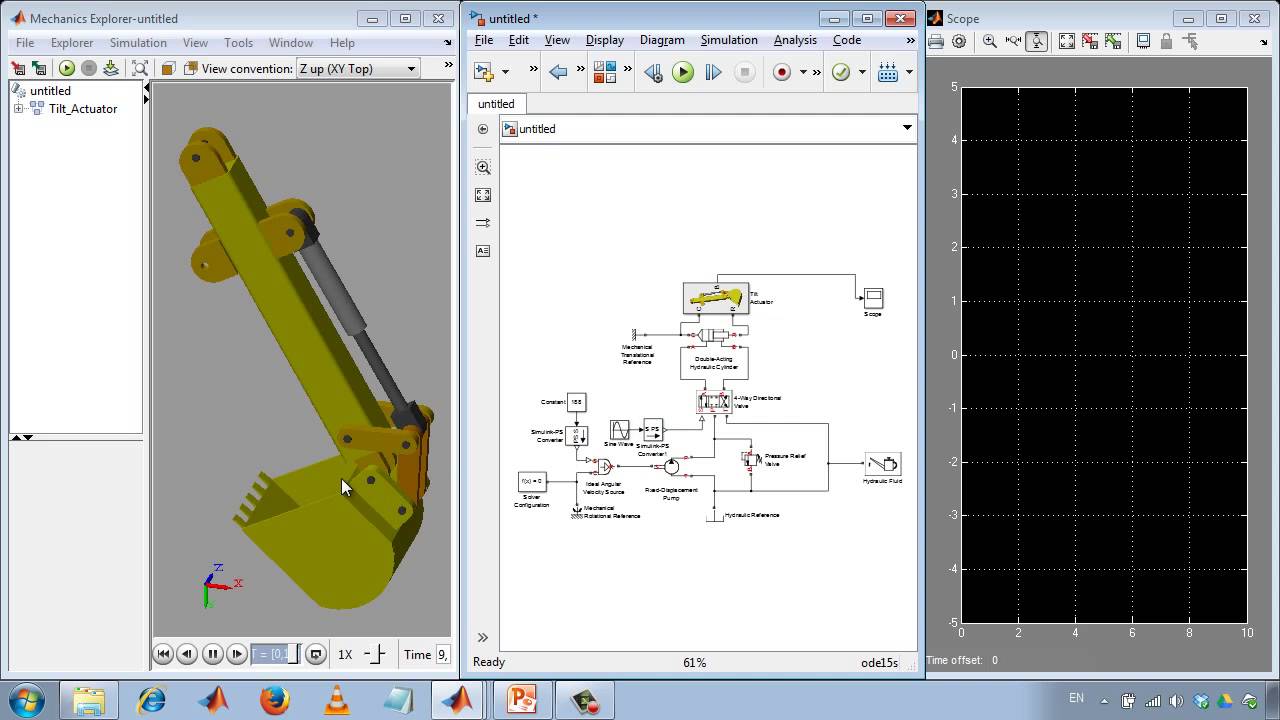Select the untitled model tab in Simulink
Viewport: 1280px width, 720px height.
[496, 104]
